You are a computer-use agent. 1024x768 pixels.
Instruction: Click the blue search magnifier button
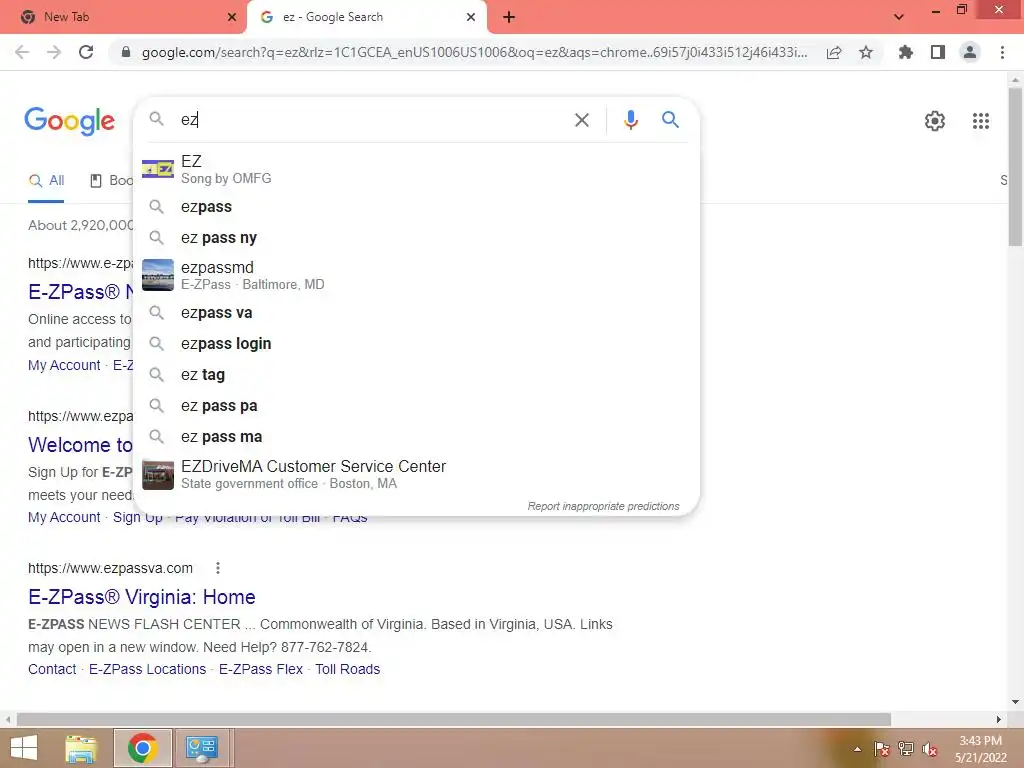670,120
